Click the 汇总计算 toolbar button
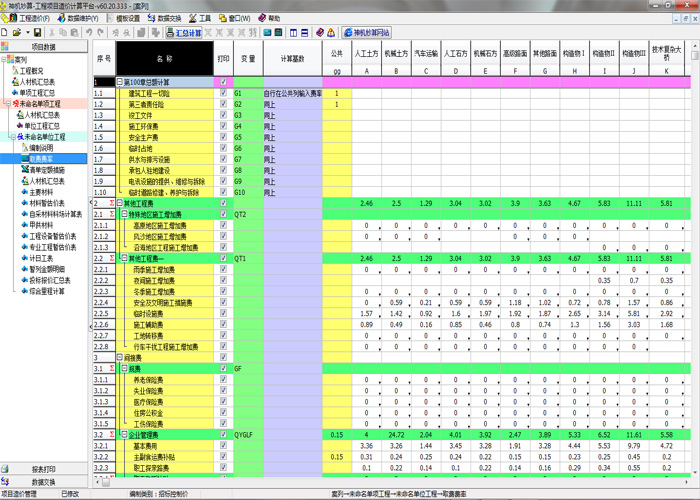Image resolution: width=700 pixels, height=500 pixels. (x=183, y=33)
